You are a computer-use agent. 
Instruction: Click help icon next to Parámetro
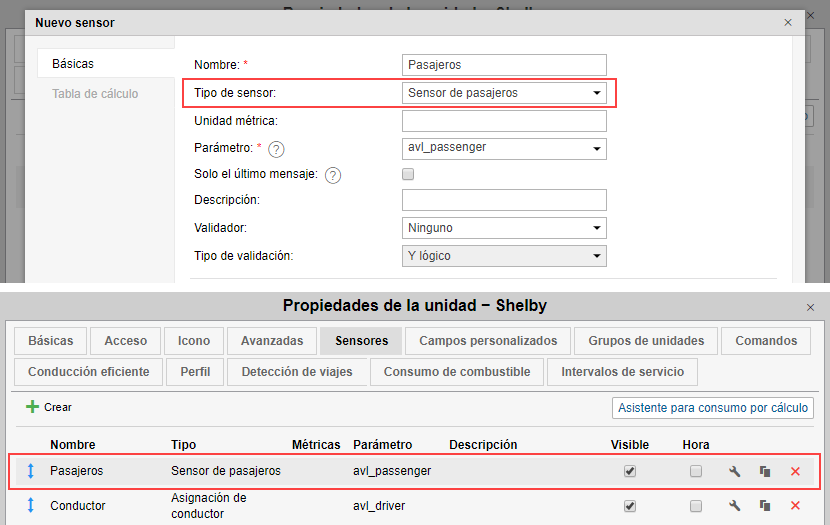tap(277, 148)
